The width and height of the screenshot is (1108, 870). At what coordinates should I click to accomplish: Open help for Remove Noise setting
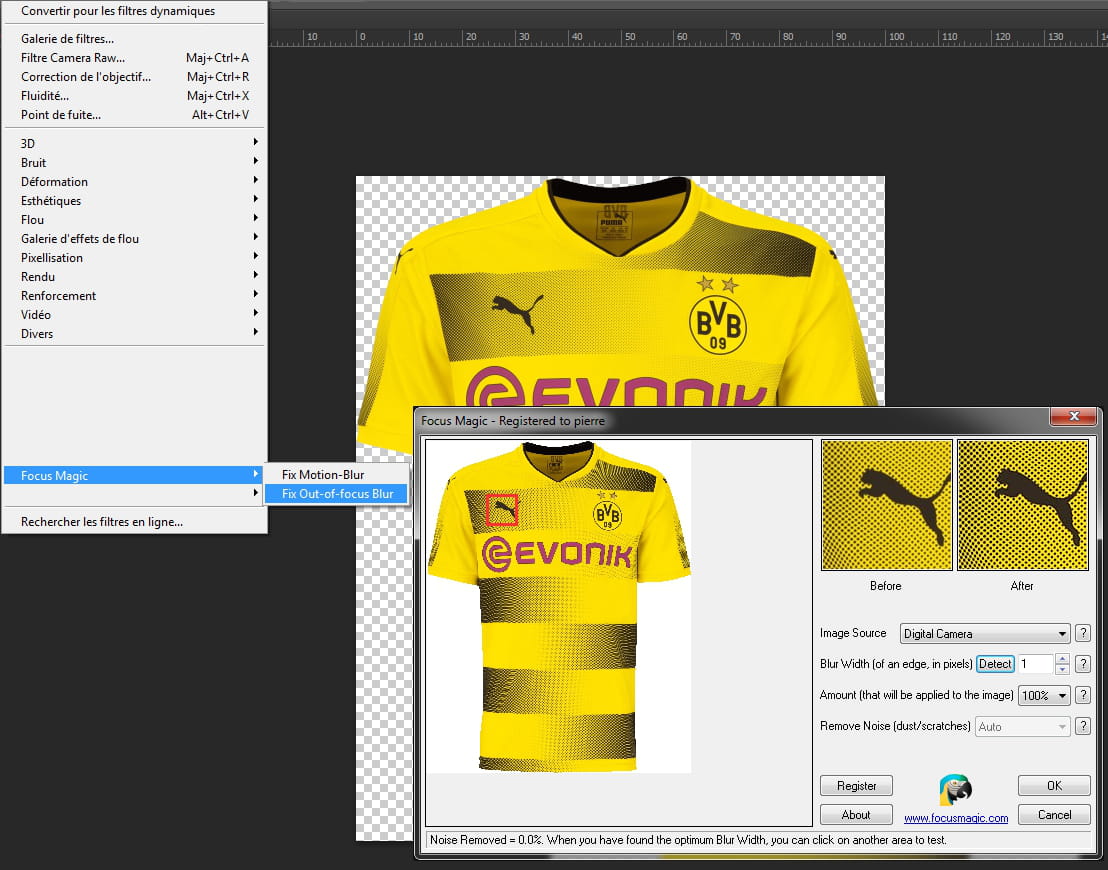pos(1083,726)
